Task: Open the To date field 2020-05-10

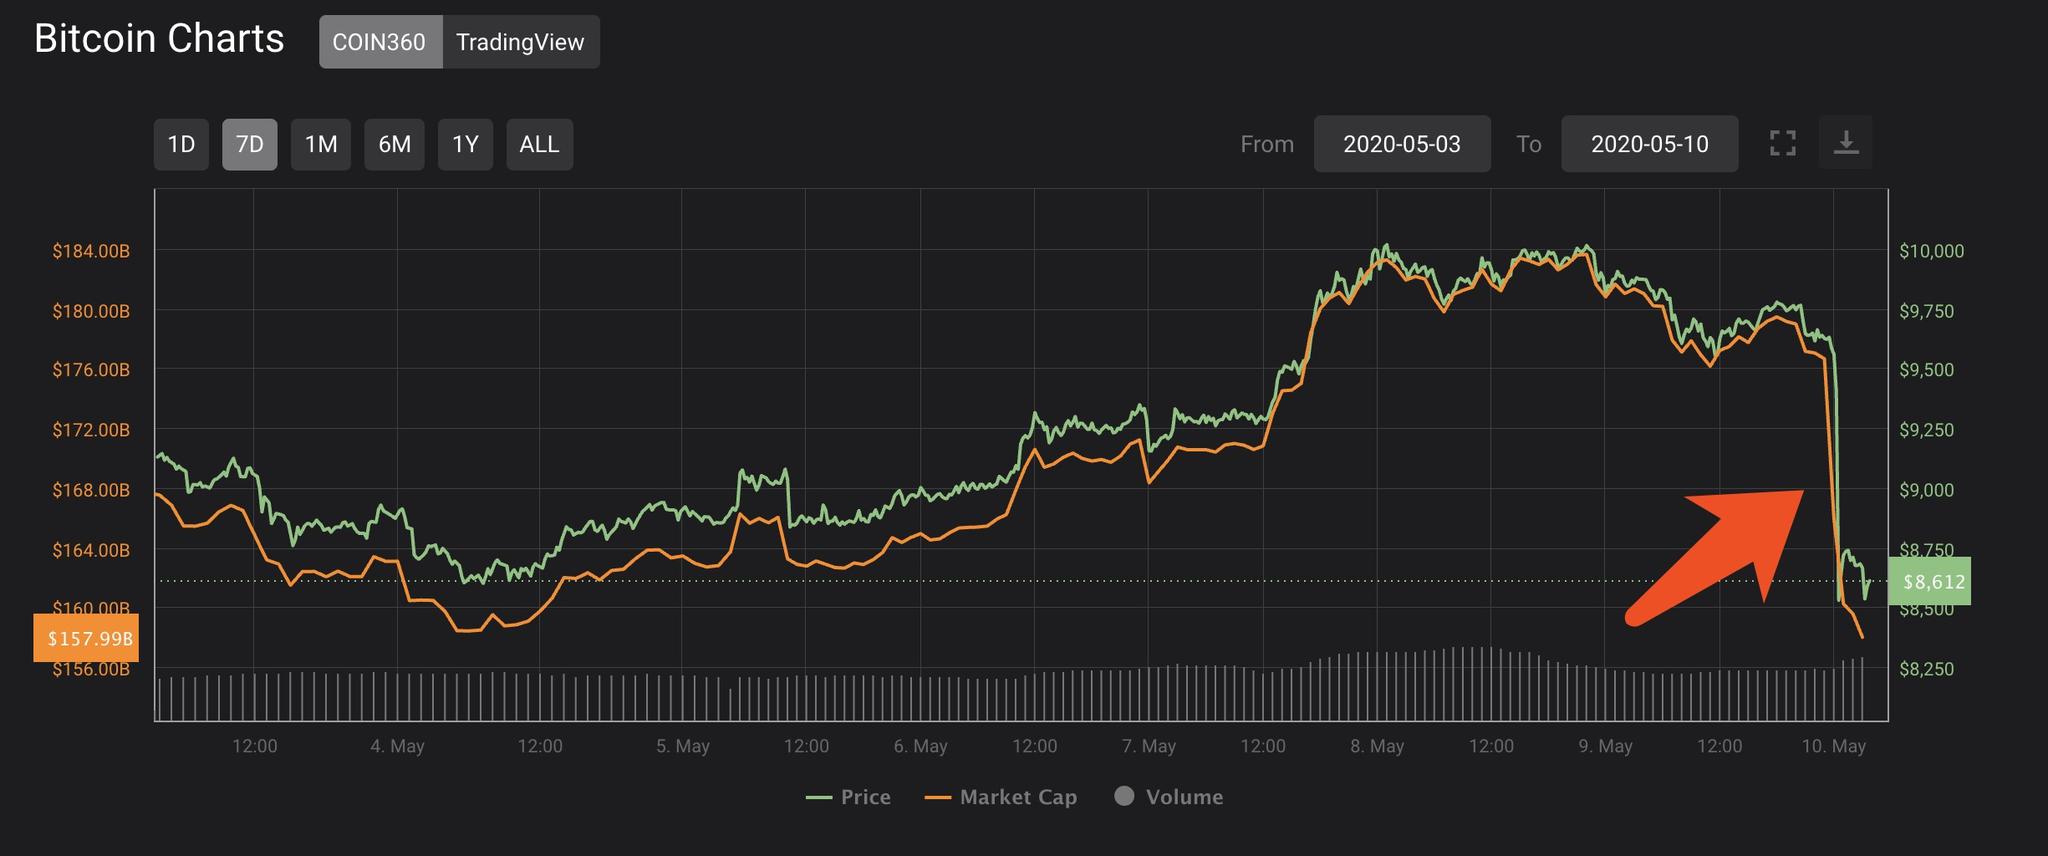Action: (x=1649, y=144)
